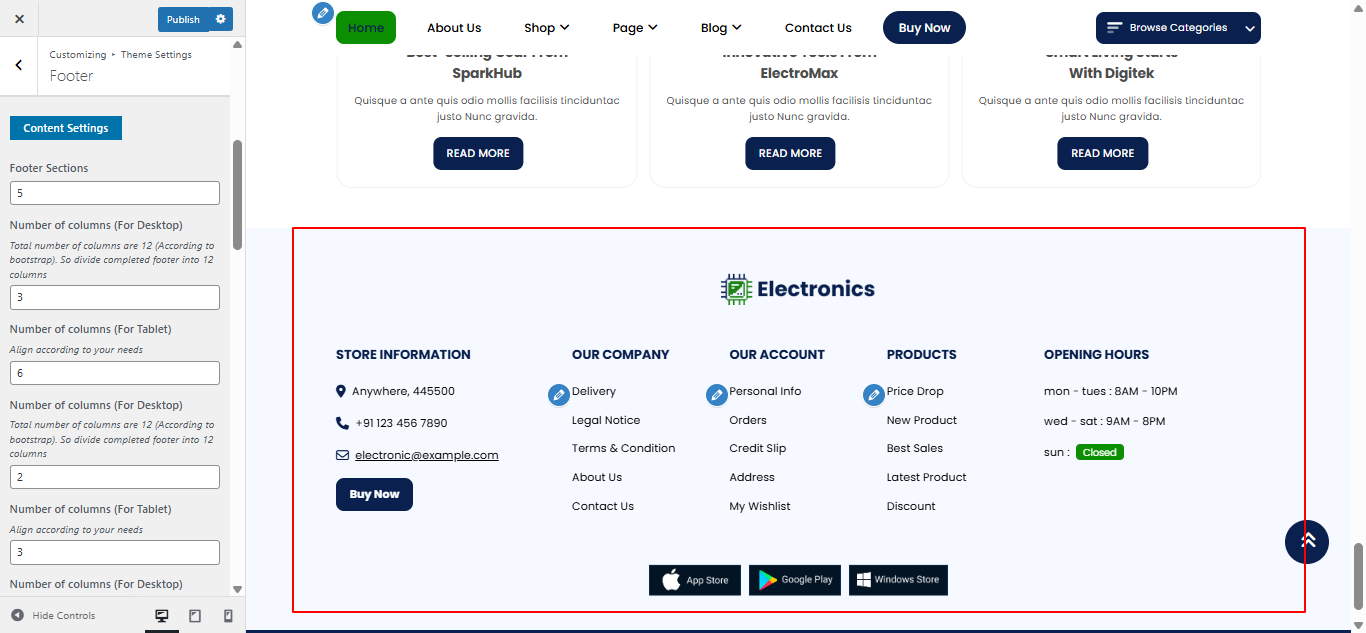Image resolution: width=1366 pixels, height=633 pixels.
Task: Select the desktop preview icon
Action: click(161, 616)
